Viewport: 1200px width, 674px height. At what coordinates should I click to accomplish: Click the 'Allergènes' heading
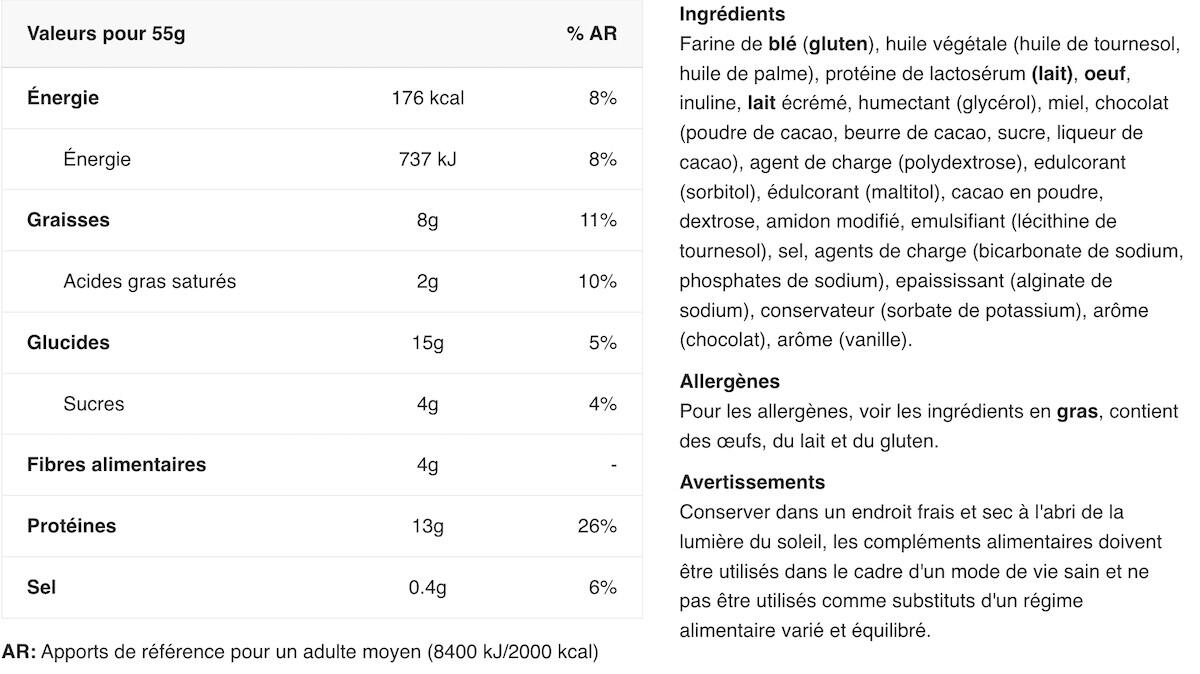coord(729,381)
